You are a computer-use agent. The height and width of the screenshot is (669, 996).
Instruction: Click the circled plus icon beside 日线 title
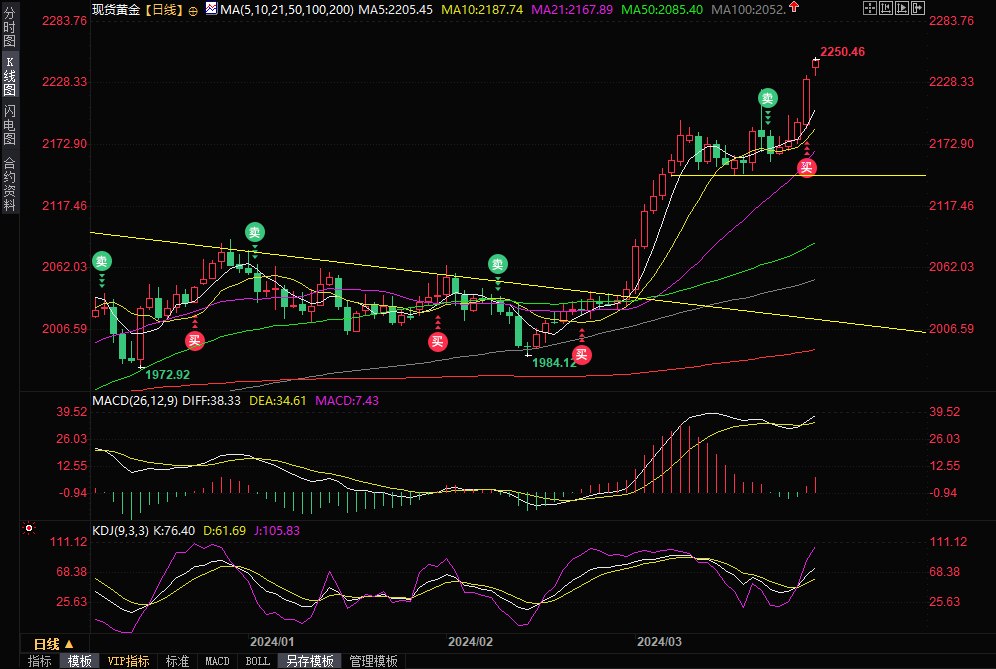click(x=193, y=10)
